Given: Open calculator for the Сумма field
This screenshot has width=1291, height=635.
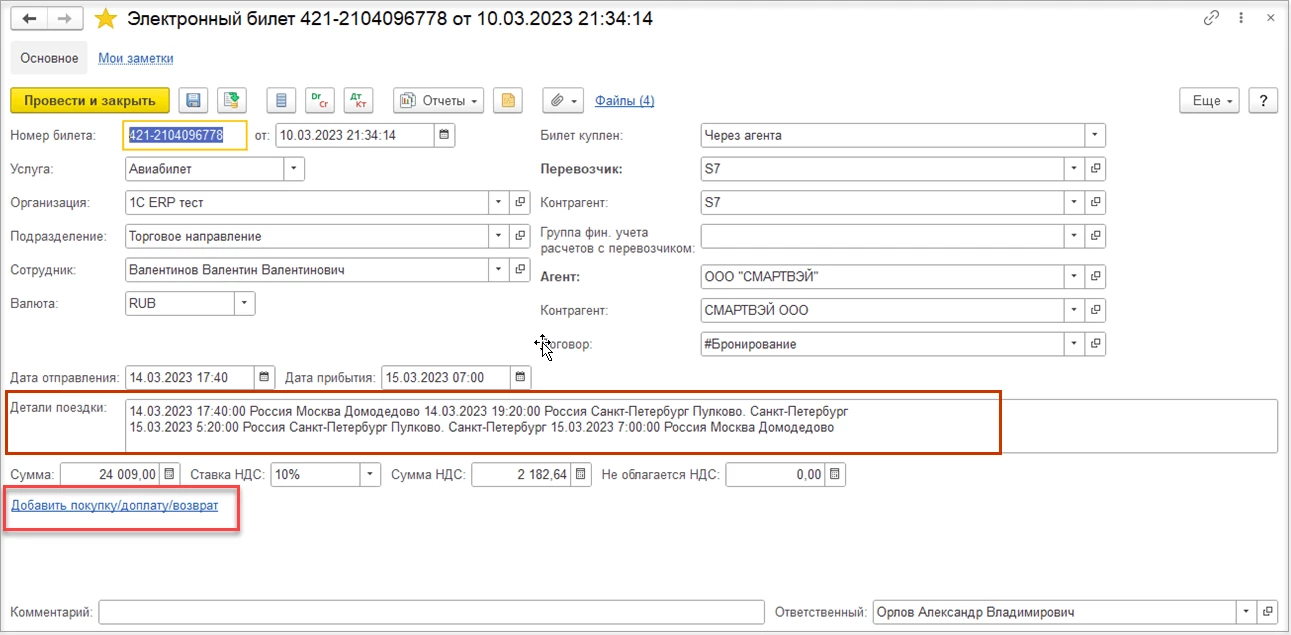Looking at the screenshot, I should click(169, 474).
